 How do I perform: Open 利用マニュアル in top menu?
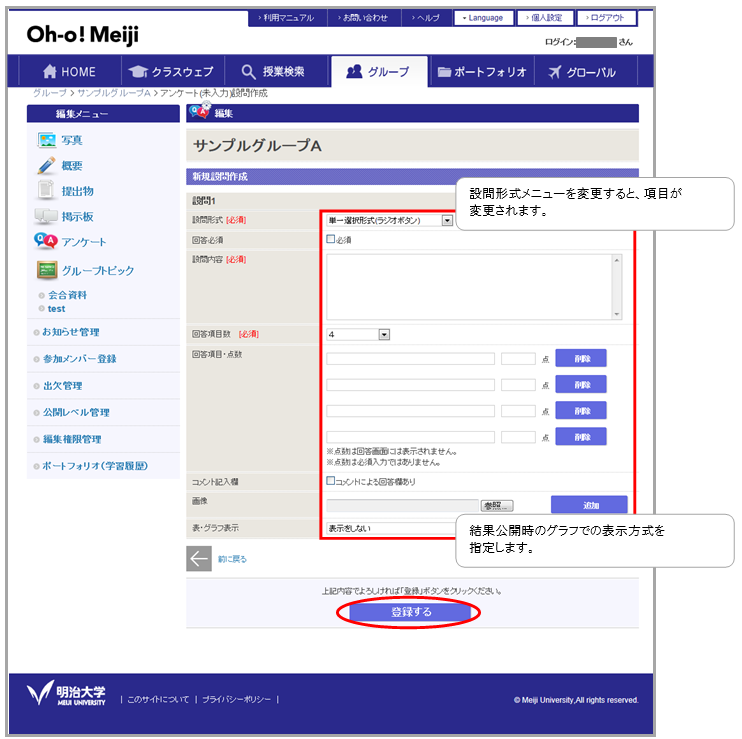[x=287, y=18]
